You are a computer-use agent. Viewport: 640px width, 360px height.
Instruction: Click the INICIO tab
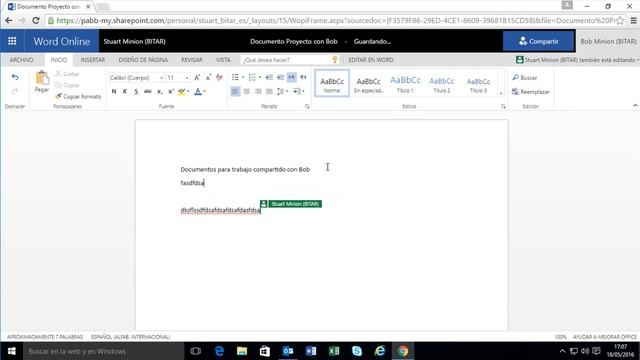[59, 60]
